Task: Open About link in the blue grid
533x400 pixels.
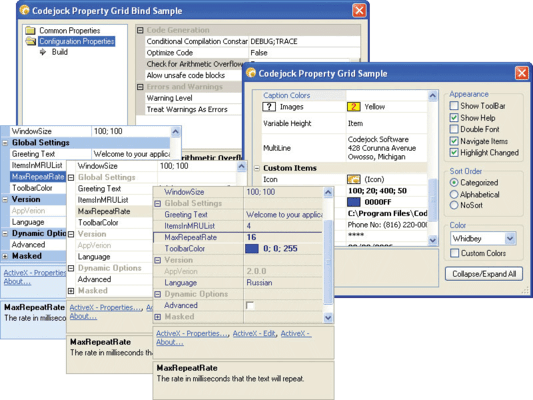Action: pyautogui.click(x=17, y=282)
